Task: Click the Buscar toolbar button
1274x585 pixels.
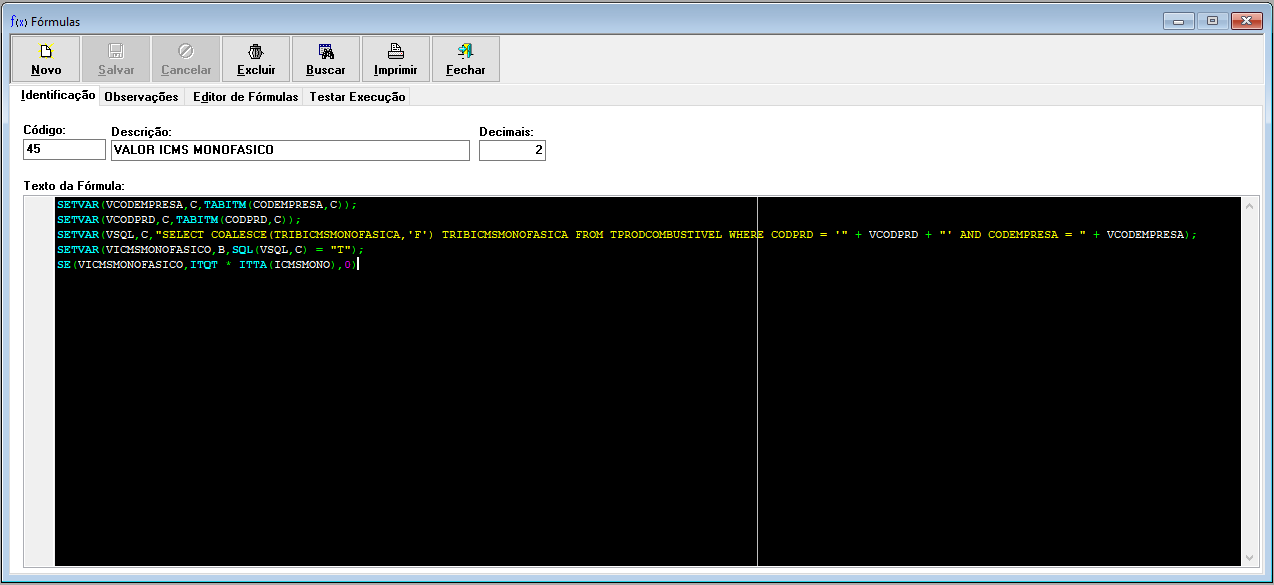Action: tap(326, 59)
